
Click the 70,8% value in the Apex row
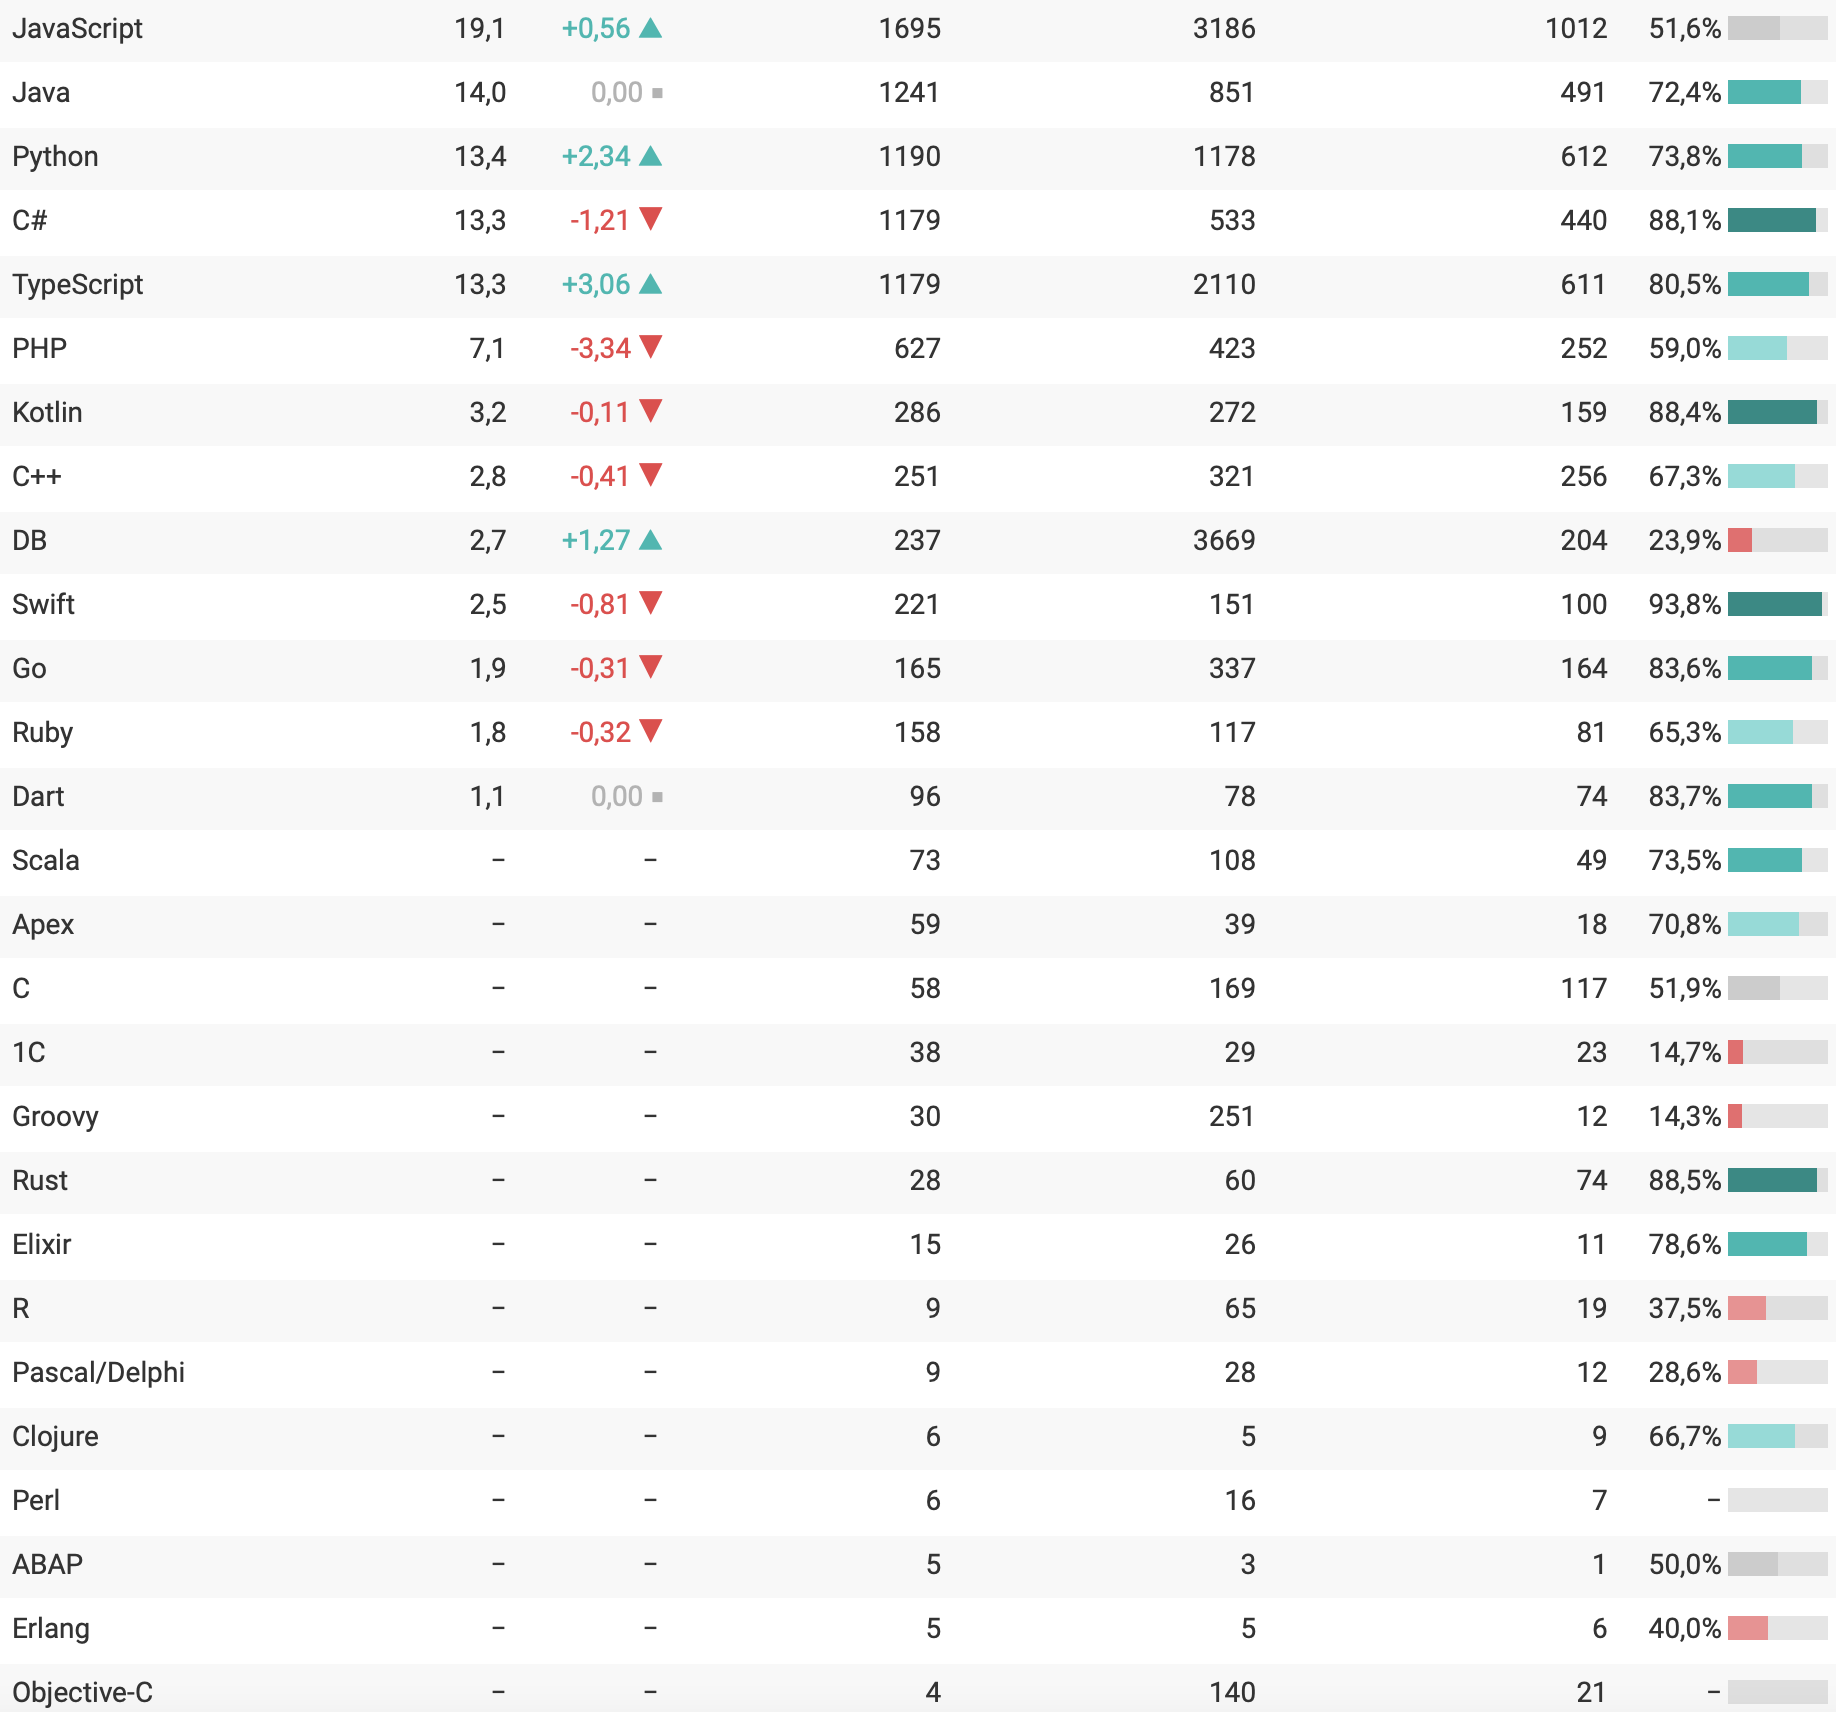(1685, 924)
